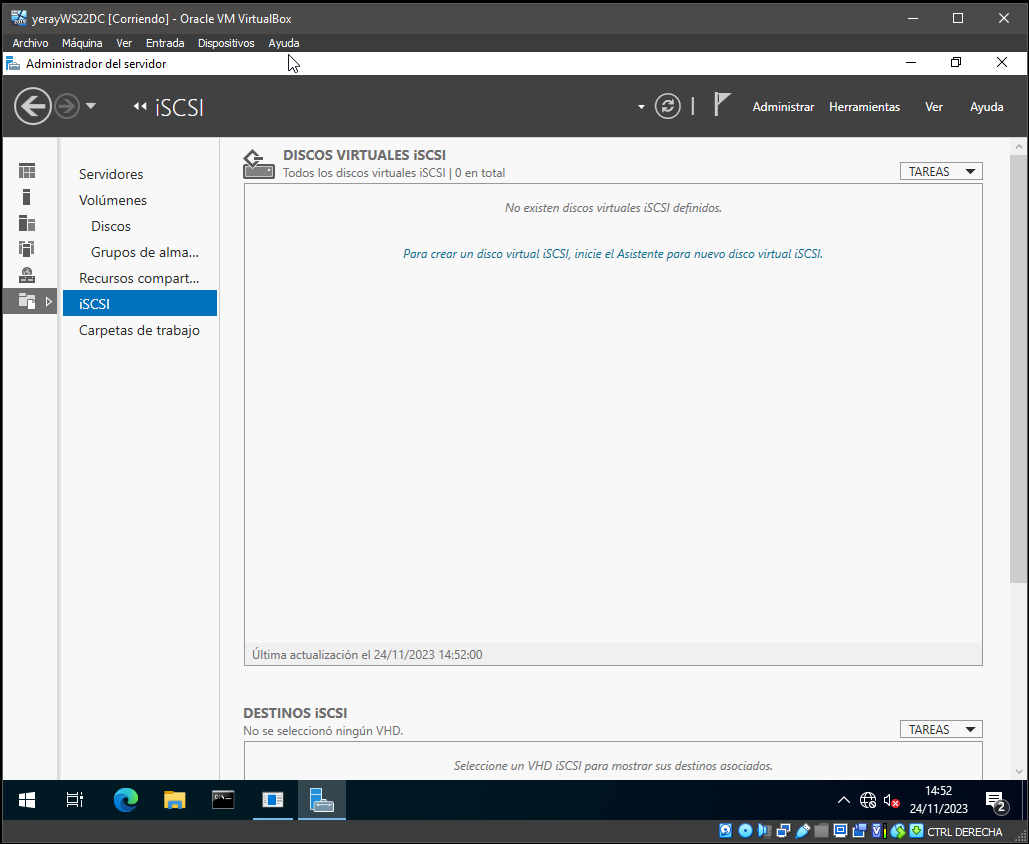
Task: Open the notifications flag
Action: [x=722, y=105]
